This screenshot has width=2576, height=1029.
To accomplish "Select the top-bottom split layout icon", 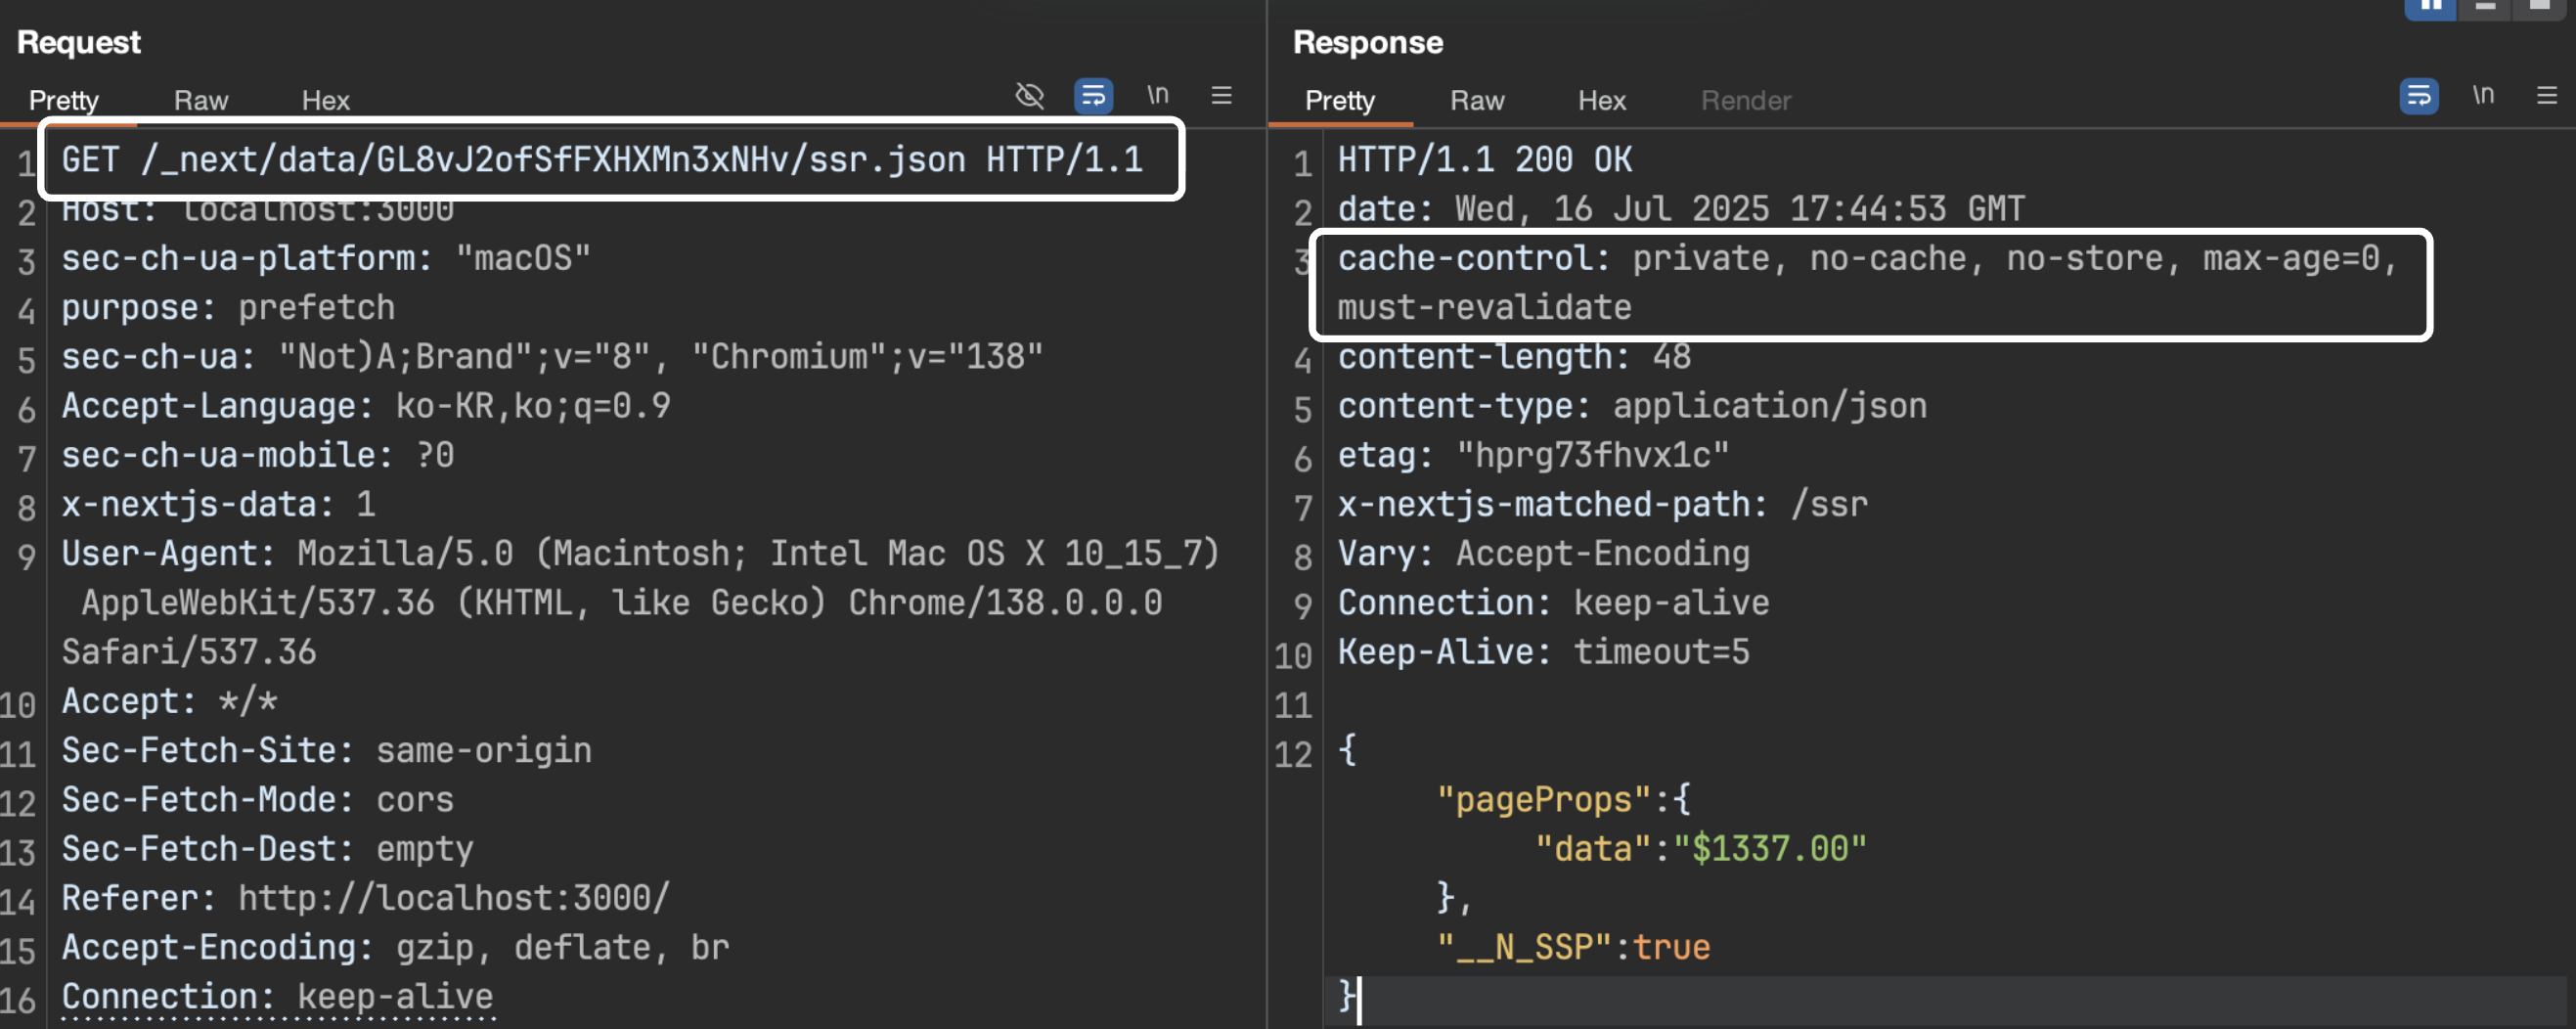I will coord(2485,8).
